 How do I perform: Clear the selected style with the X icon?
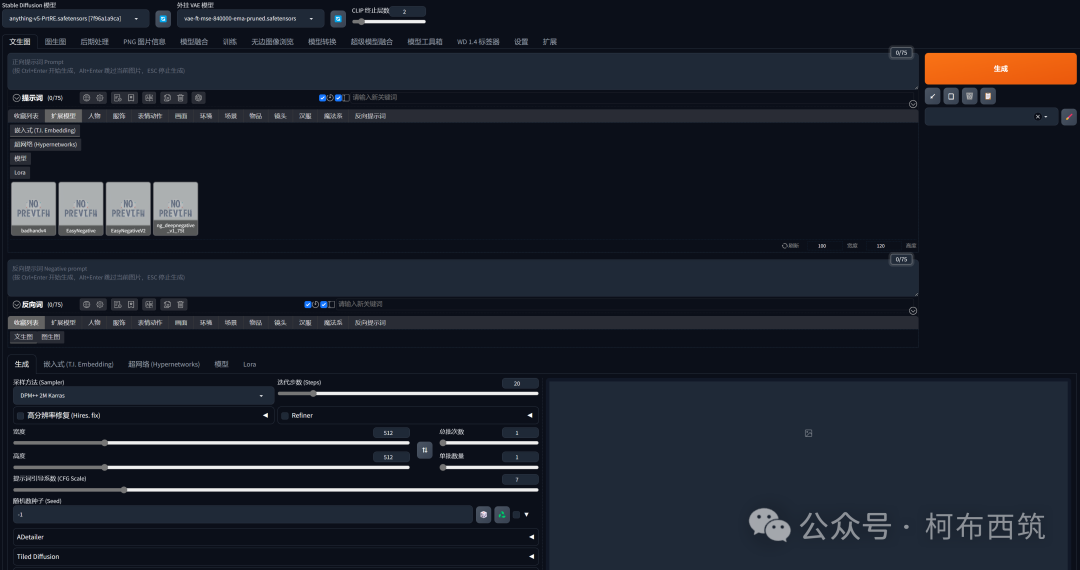(1037, 117)
